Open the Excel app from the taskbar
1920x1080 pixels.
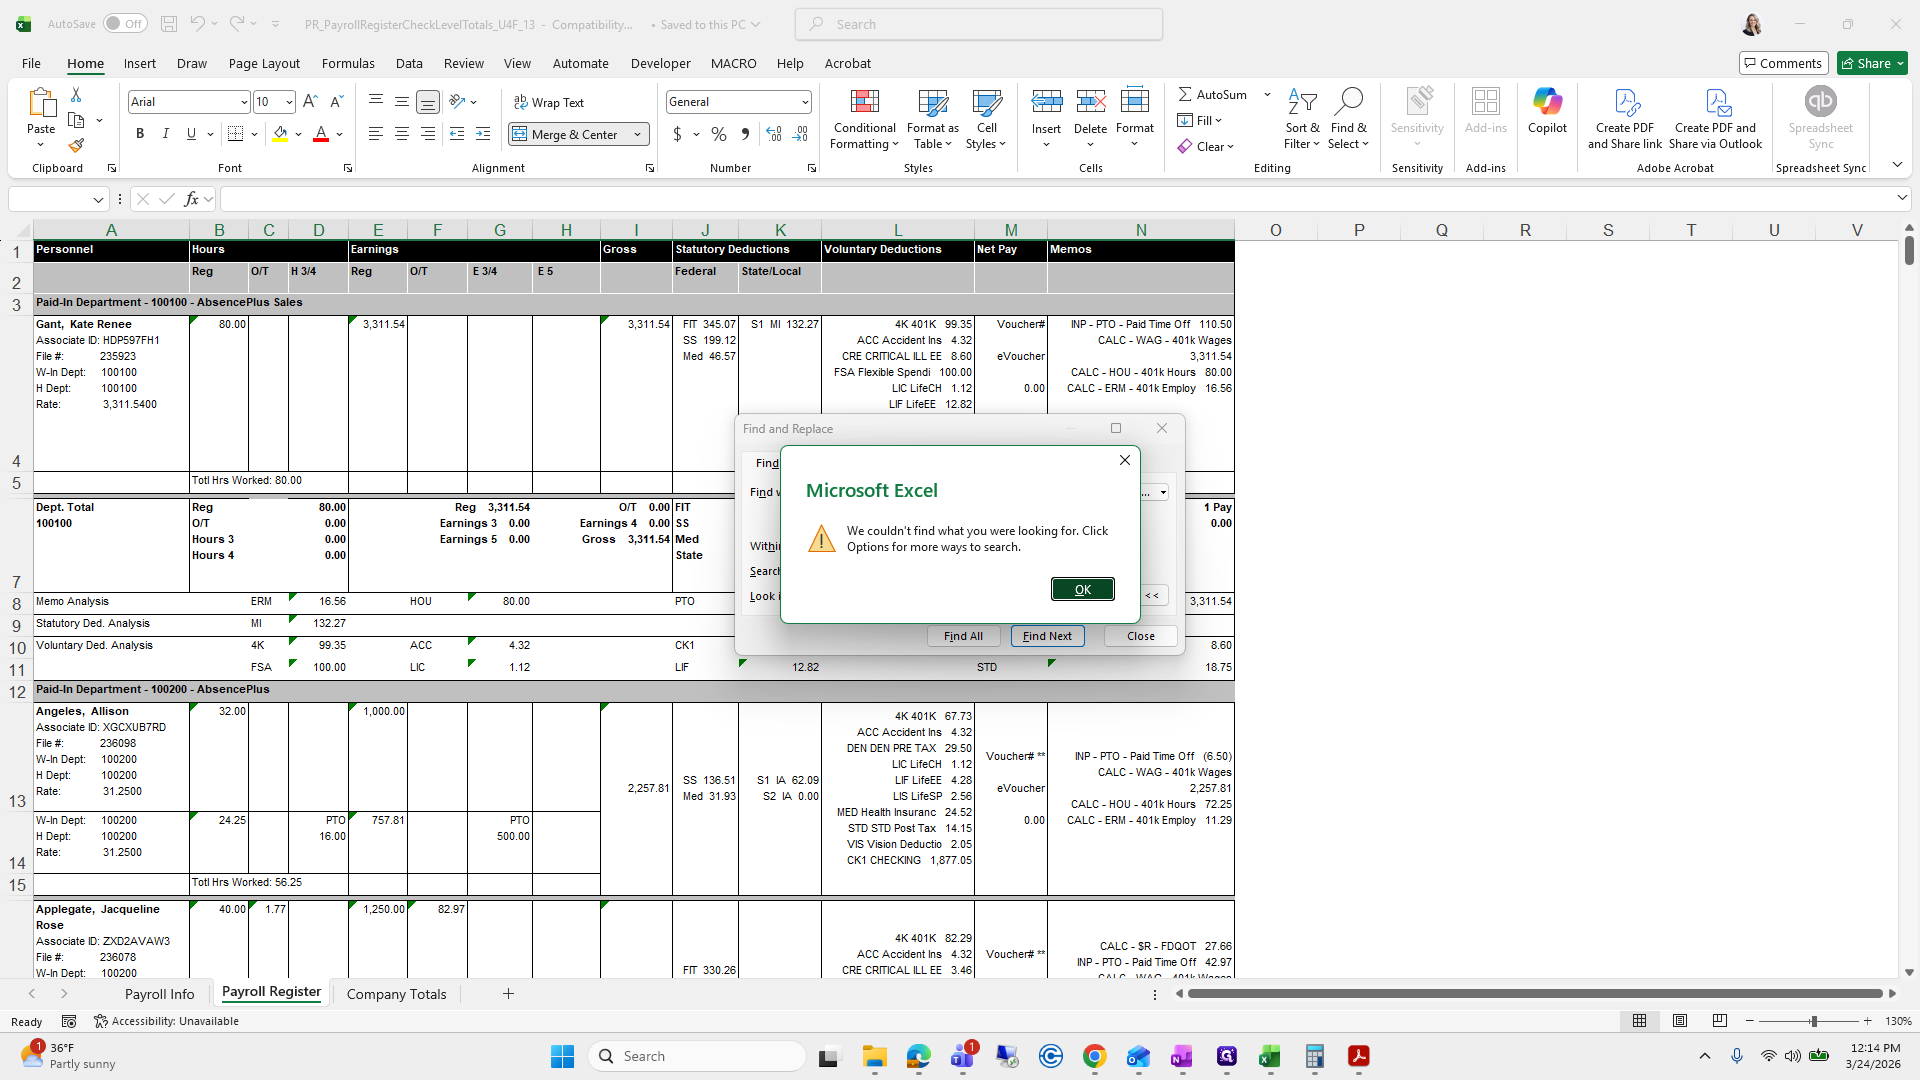pyautogui.click(x=1269, y=1056)
